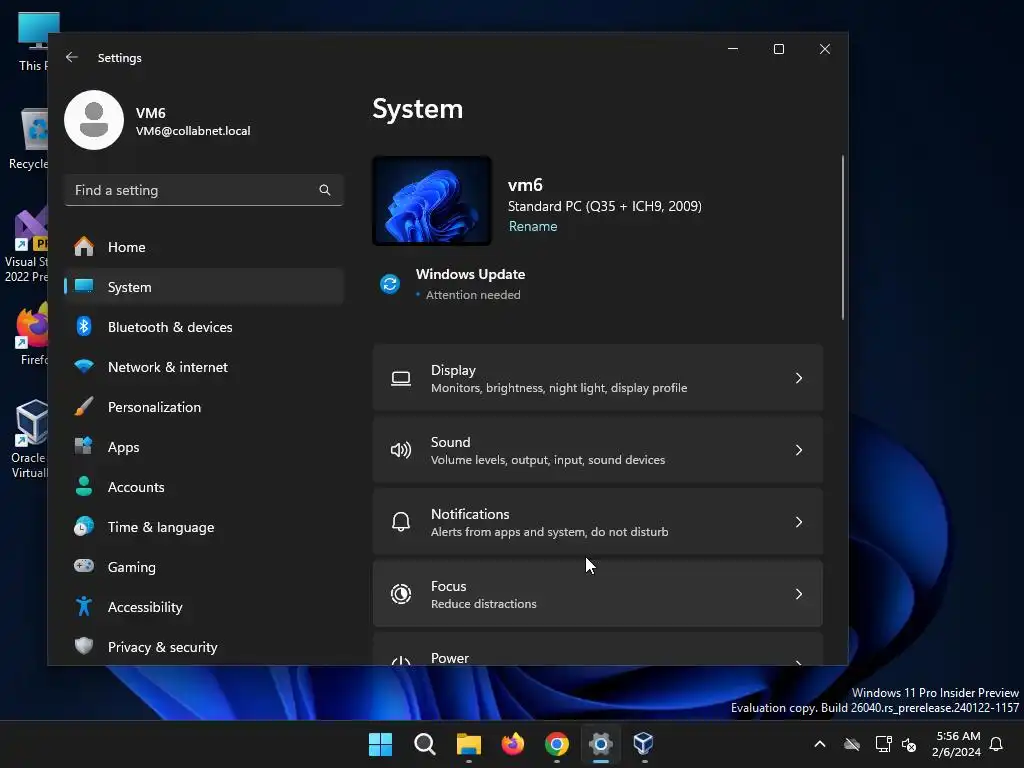1024x768 pixels.
Task: Open Focus Reduce distractions settings
Action: (x=598, y=594)
